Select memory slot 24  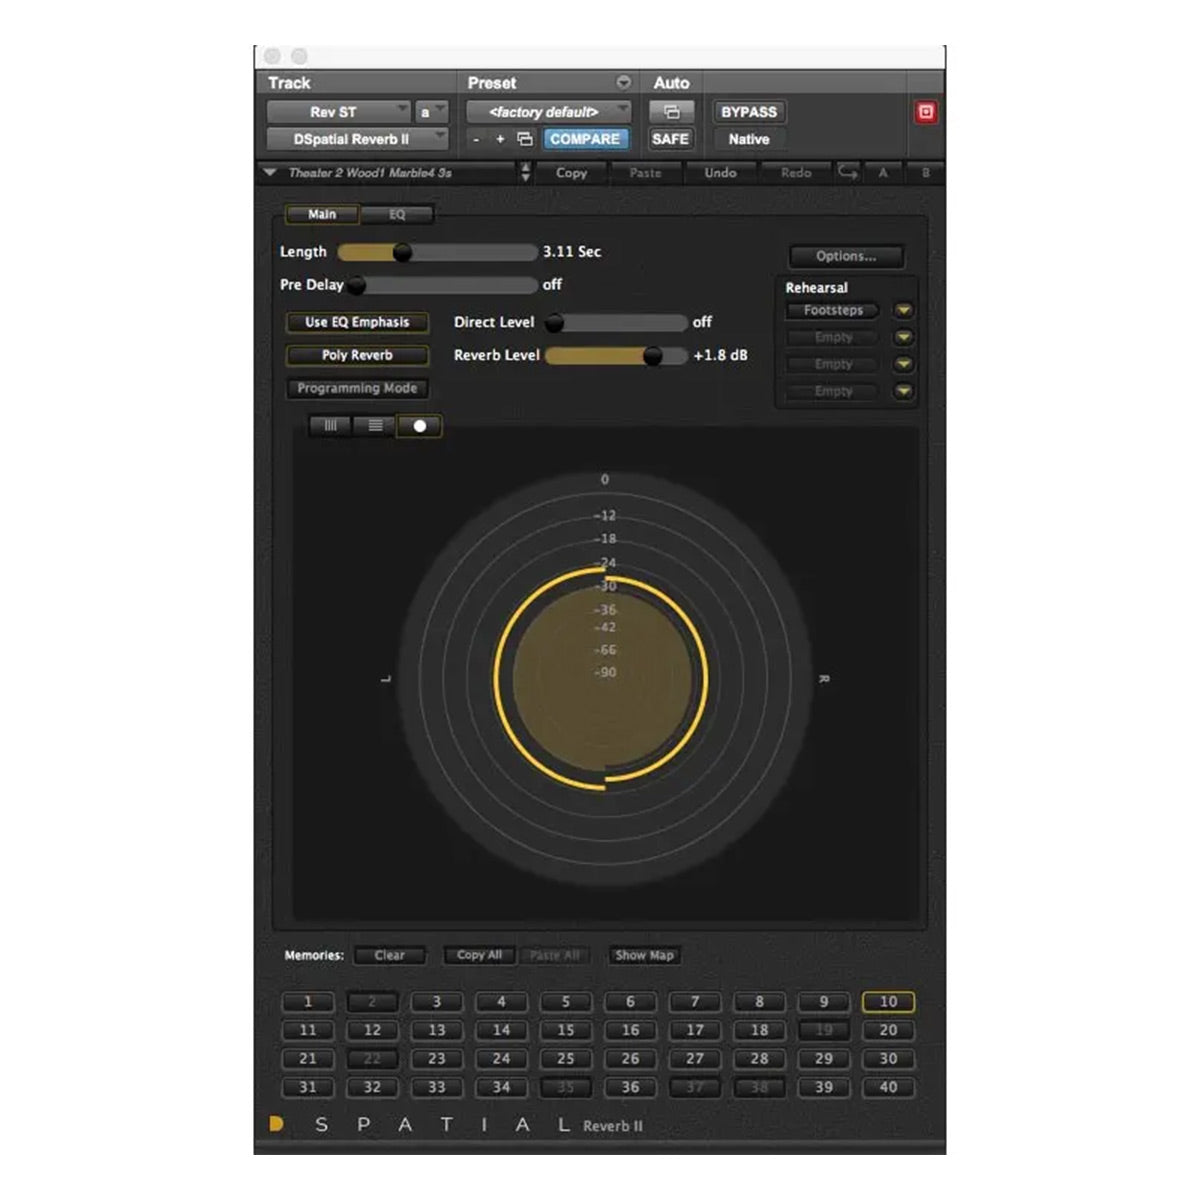[x=501, y=1058]
